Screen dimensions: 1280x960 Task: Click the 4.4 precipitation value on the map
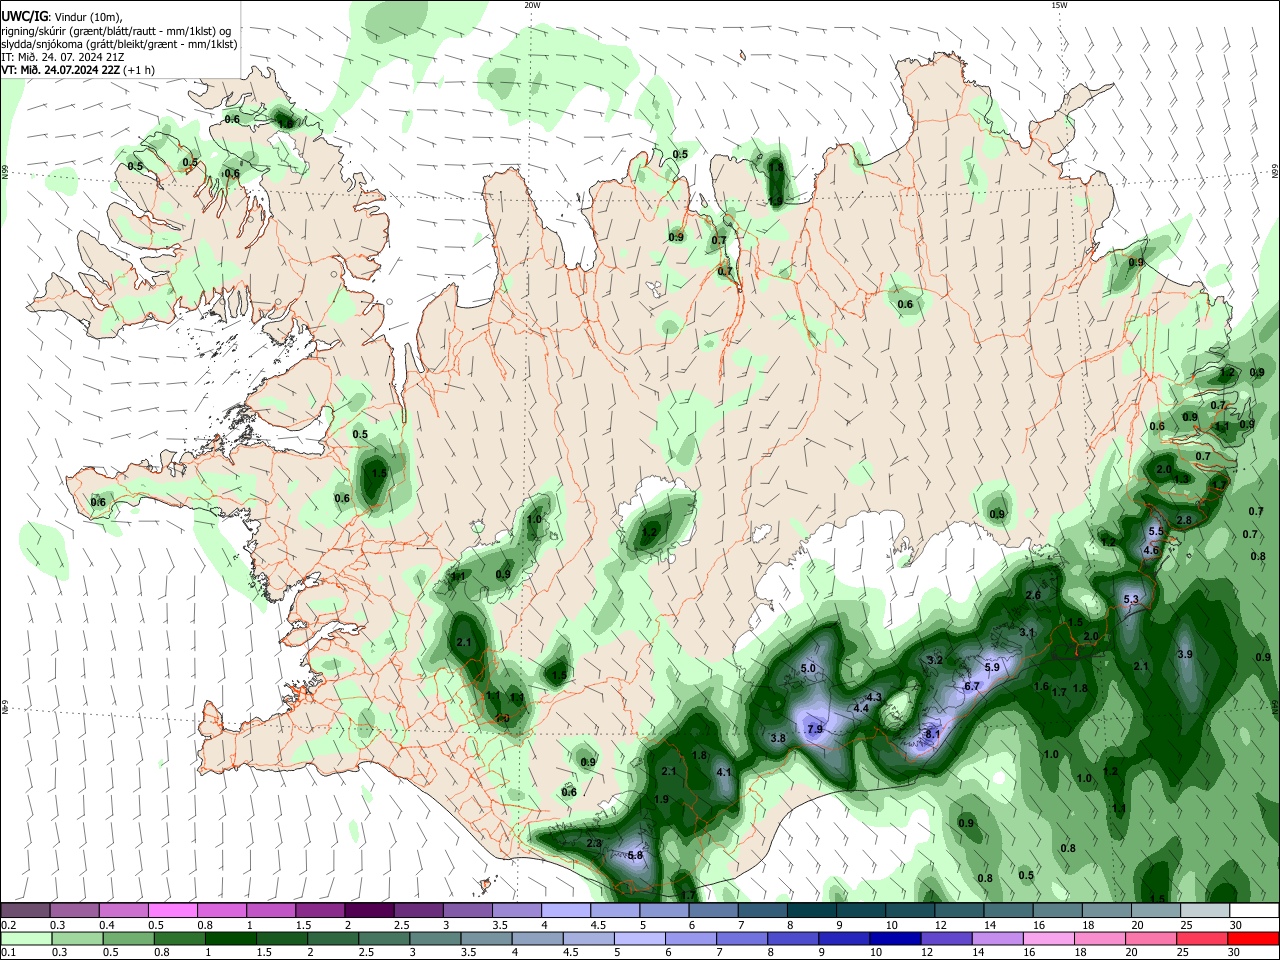coord(861,708)
